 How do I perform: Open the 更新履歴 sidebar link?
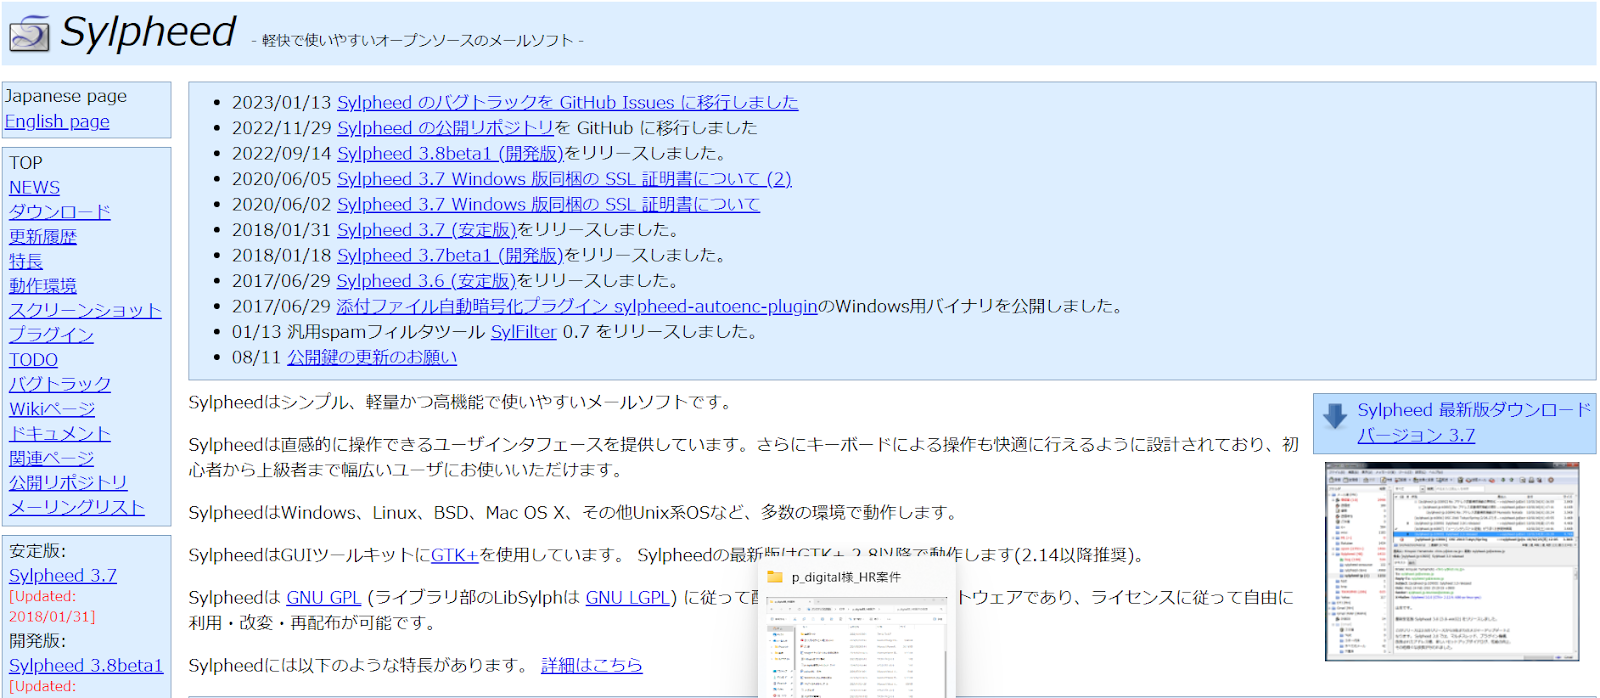pyautogui.click(x=43, y=236)
